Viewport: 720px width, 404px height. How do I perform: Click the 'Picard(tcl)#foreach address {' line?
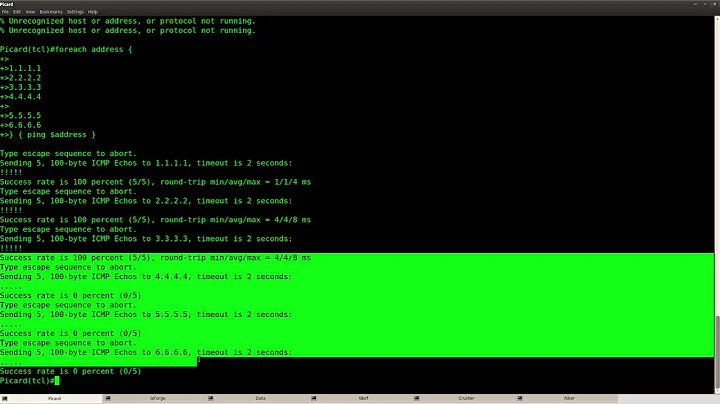click(x=66, y=49)
